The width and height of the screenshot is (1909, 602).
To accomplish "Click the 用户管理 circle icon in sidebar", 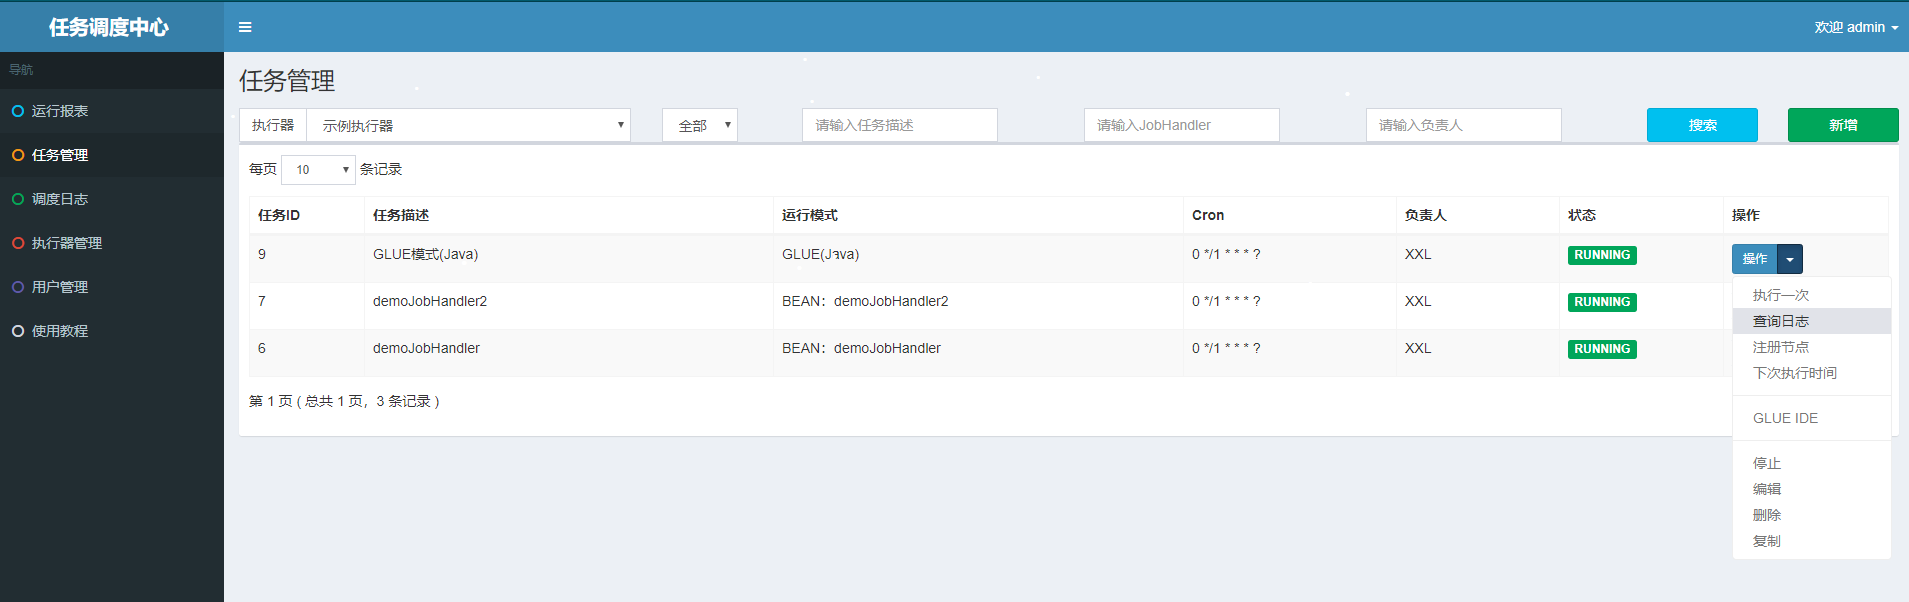I will (x=18, y=287).
